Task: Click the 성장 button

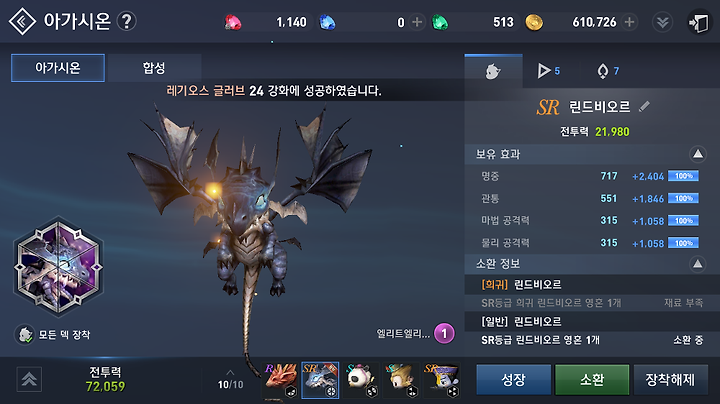Action: pos(513,380)
